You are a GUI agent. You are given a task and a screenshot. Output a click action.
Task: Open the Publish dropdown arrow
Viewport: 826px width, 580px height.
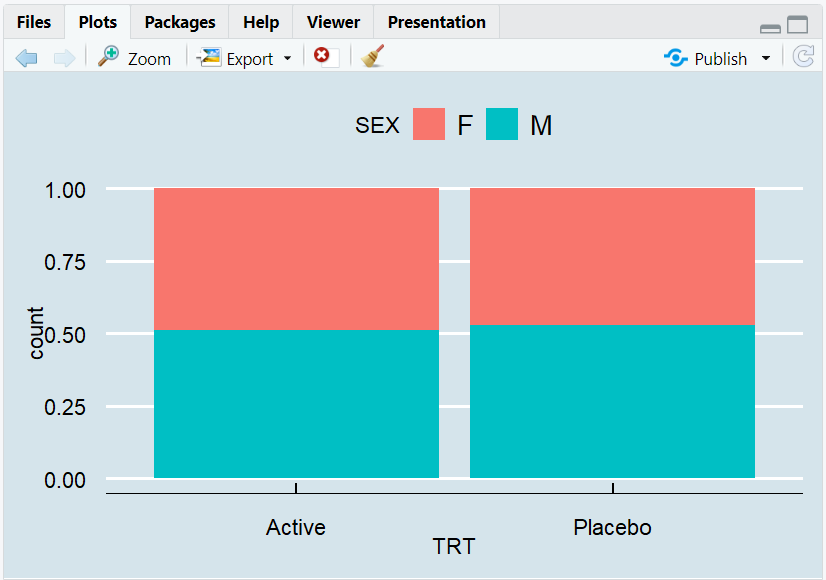(x=765, y=58)
